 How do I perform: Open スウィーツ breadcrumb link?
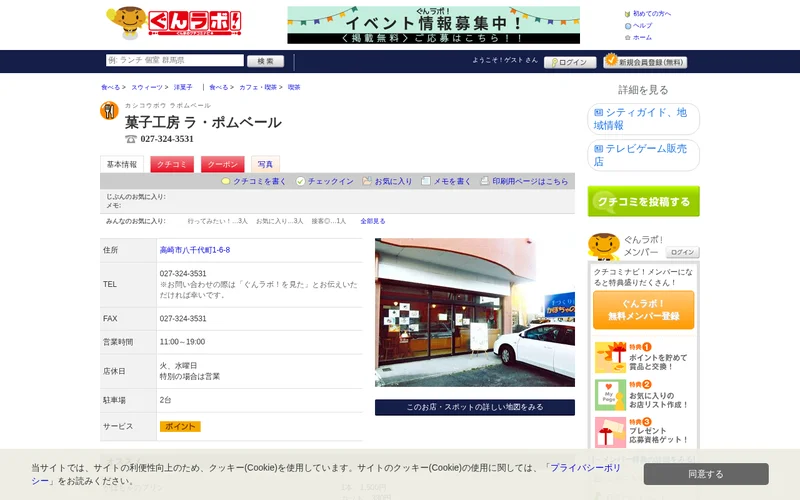[x=146, y=87]
